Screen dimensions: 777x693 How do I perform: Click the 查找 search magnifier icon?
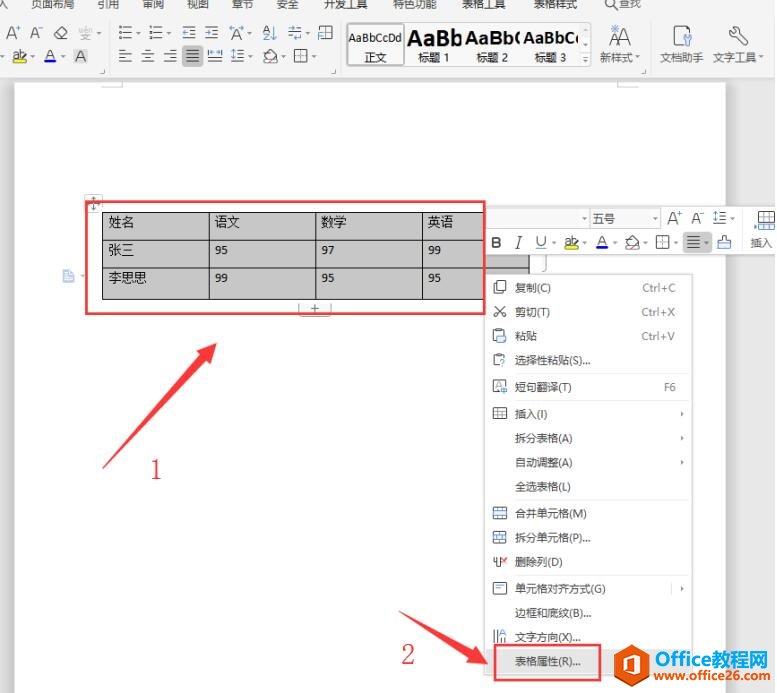click(x=610, y=5)
